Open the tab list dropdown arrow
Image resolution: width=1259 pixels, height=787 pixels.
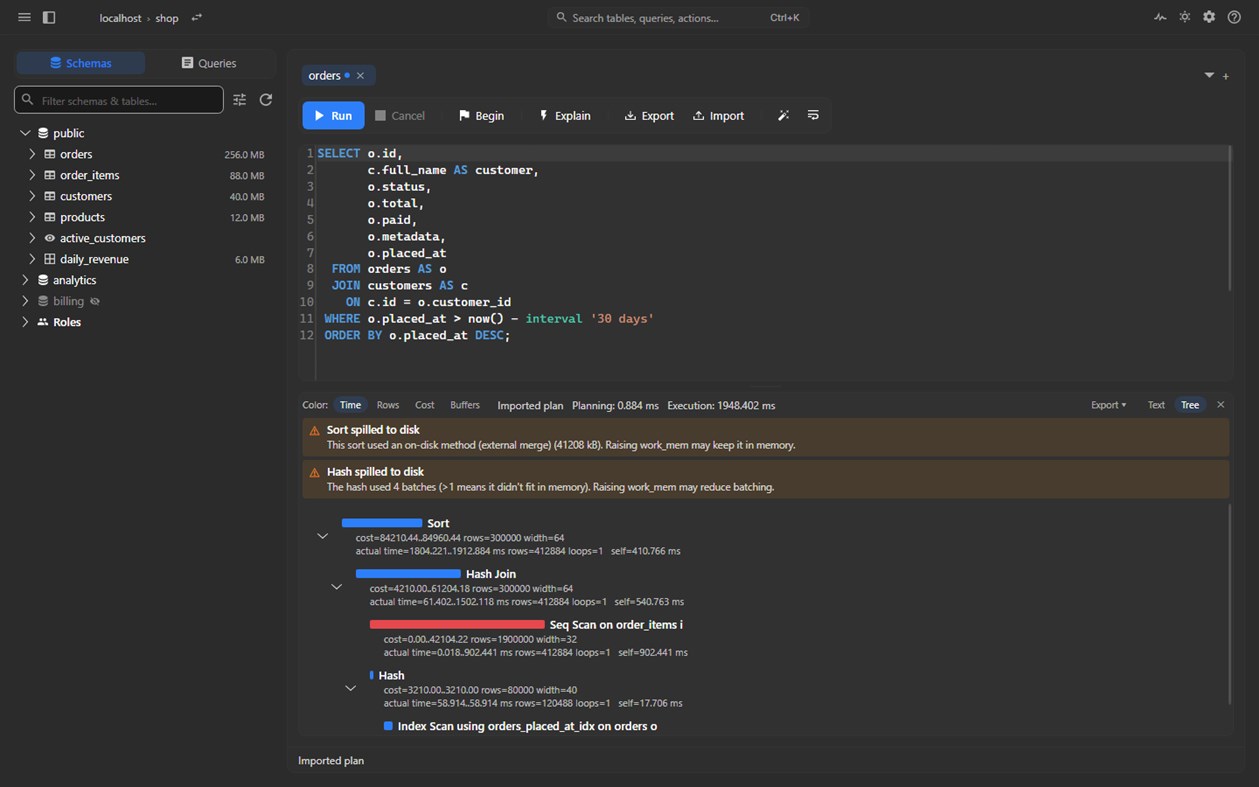tap(1209, 75)
